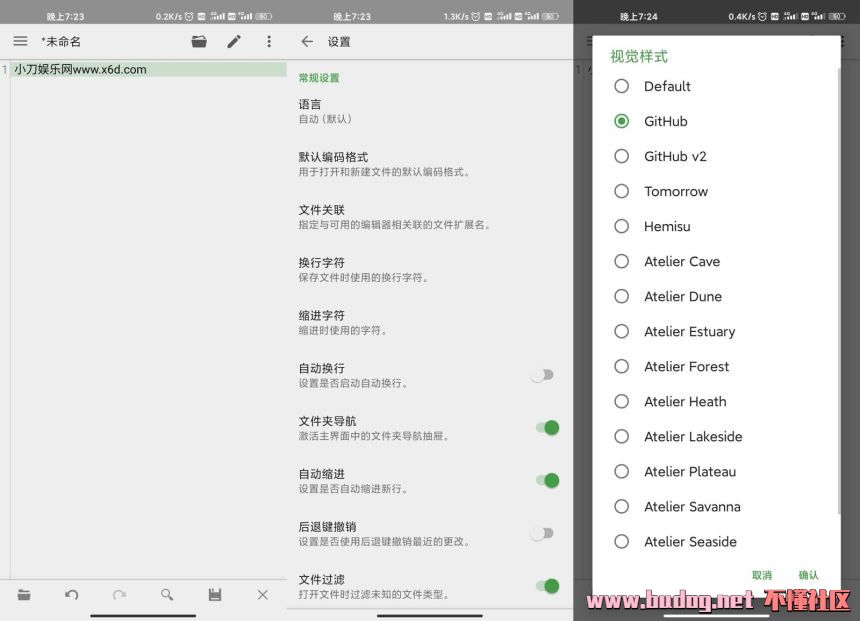Tap the back arrow beside 设置
The width and height of the screenshot is (860, 621).
pyautogui.click(x=307, y=41)
